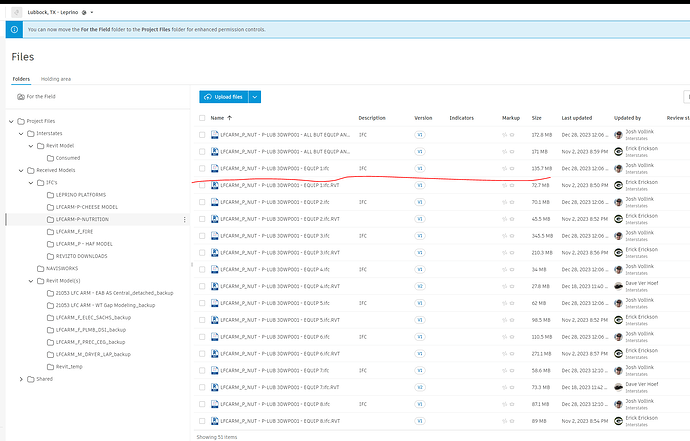Image resolution: width=690 pixels, height=441 pixels.
Task: Check the box for EQUIP 3.ifc.RVT
Action: pos(202,253)
